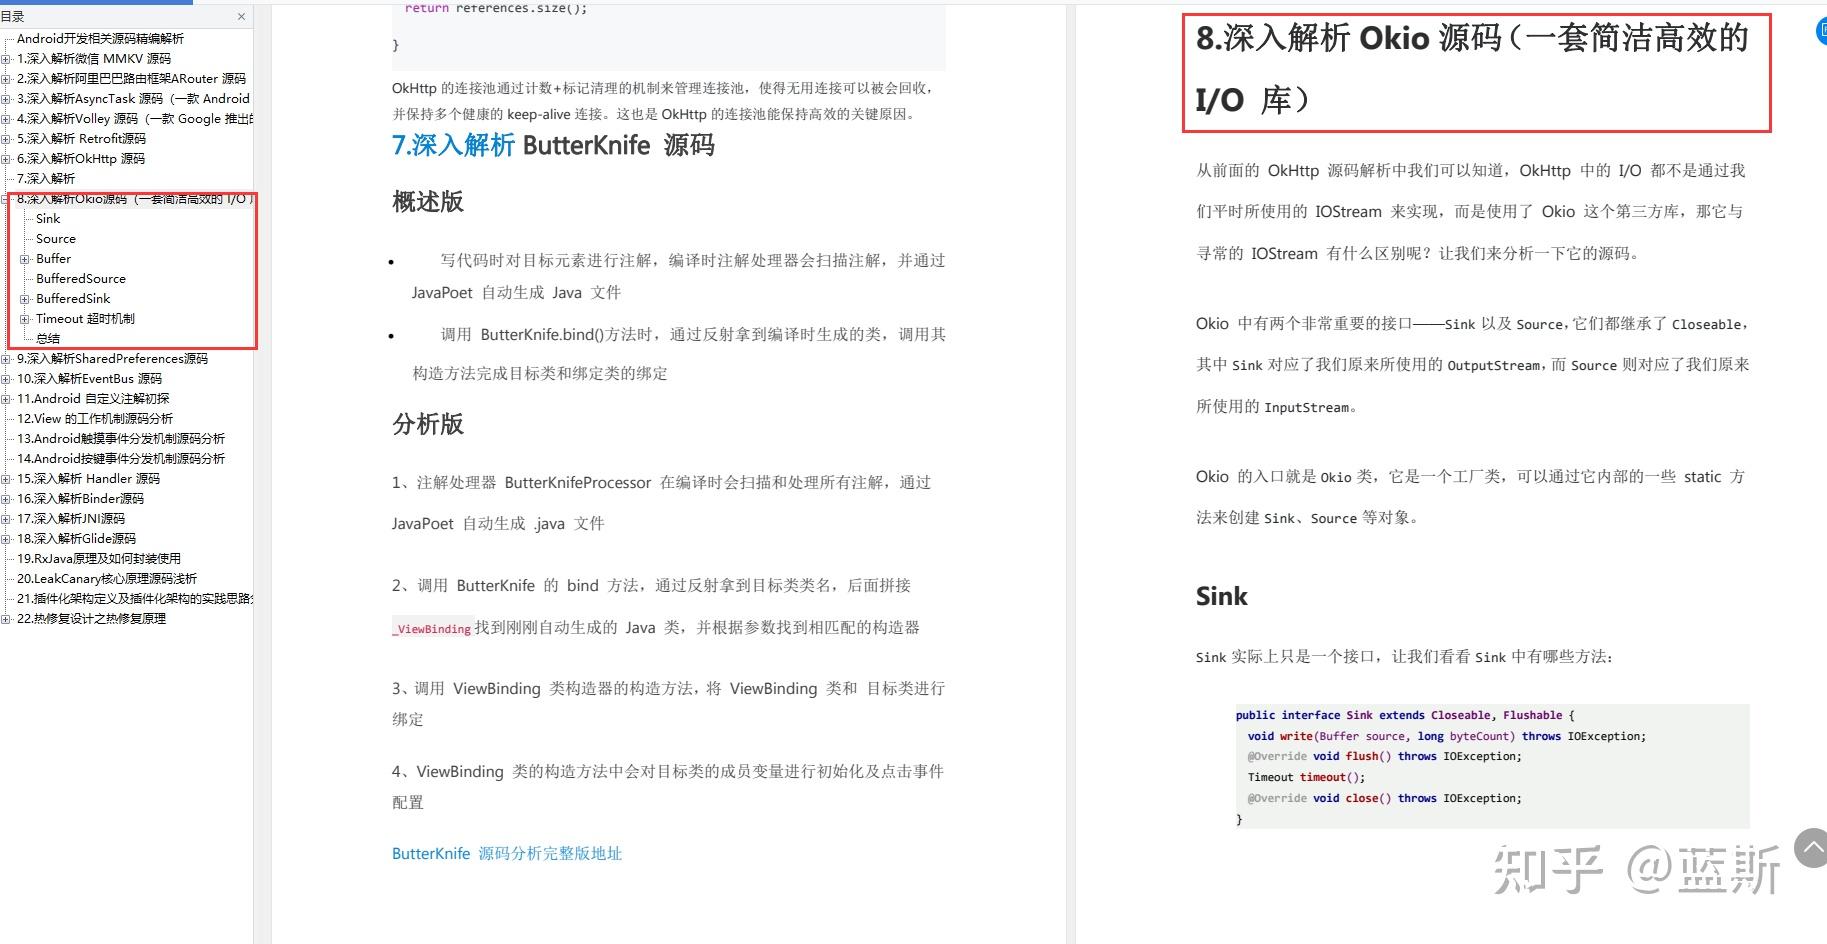Click the 概述版 heading in document
1827x944 pixels.
[x=428, y=202]
